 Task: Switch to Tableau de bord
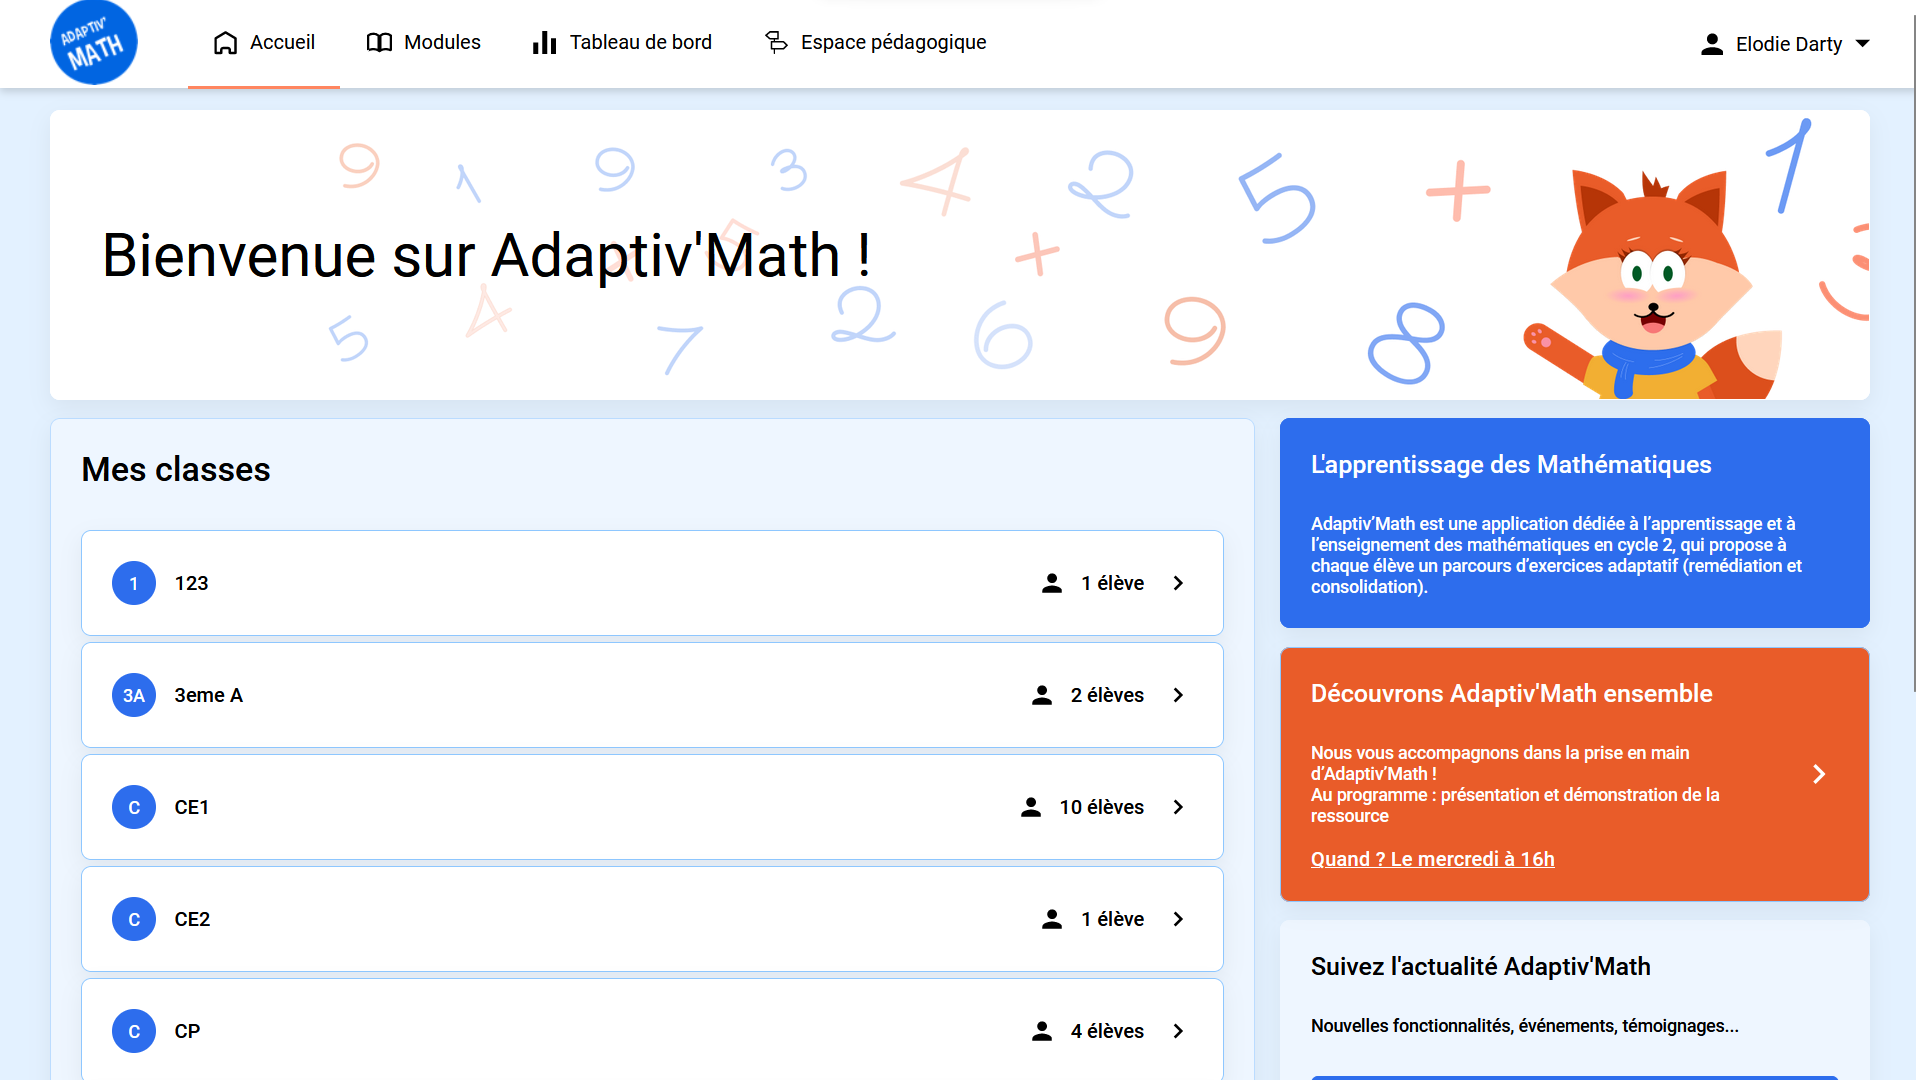click(x=622, y=43)
